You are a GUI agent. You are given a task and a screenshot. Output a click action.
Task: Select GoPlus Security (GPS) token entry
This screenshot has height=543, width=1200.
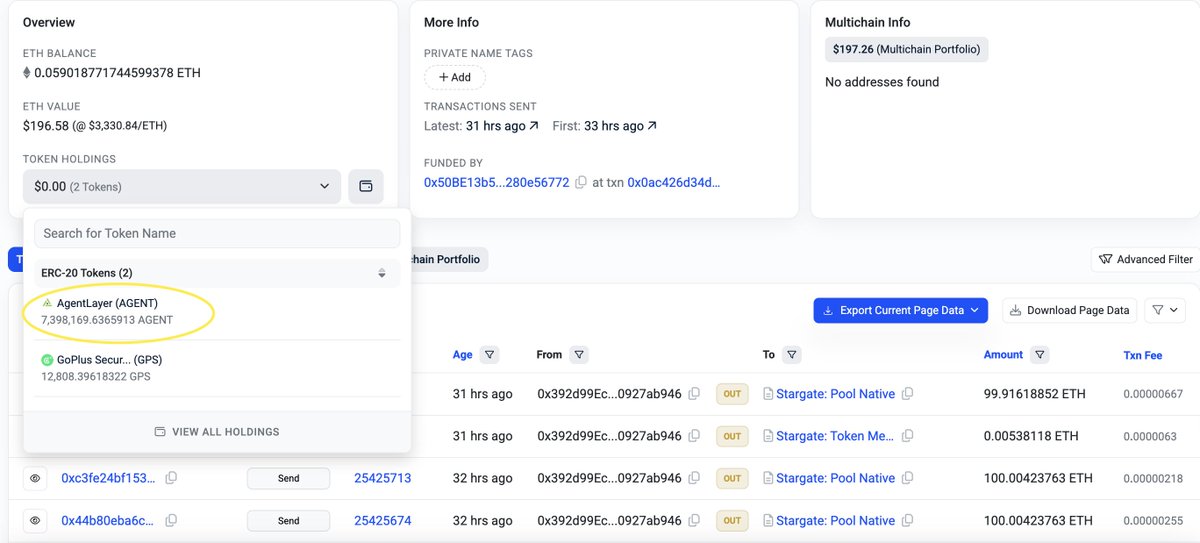(x=217, y=368)
